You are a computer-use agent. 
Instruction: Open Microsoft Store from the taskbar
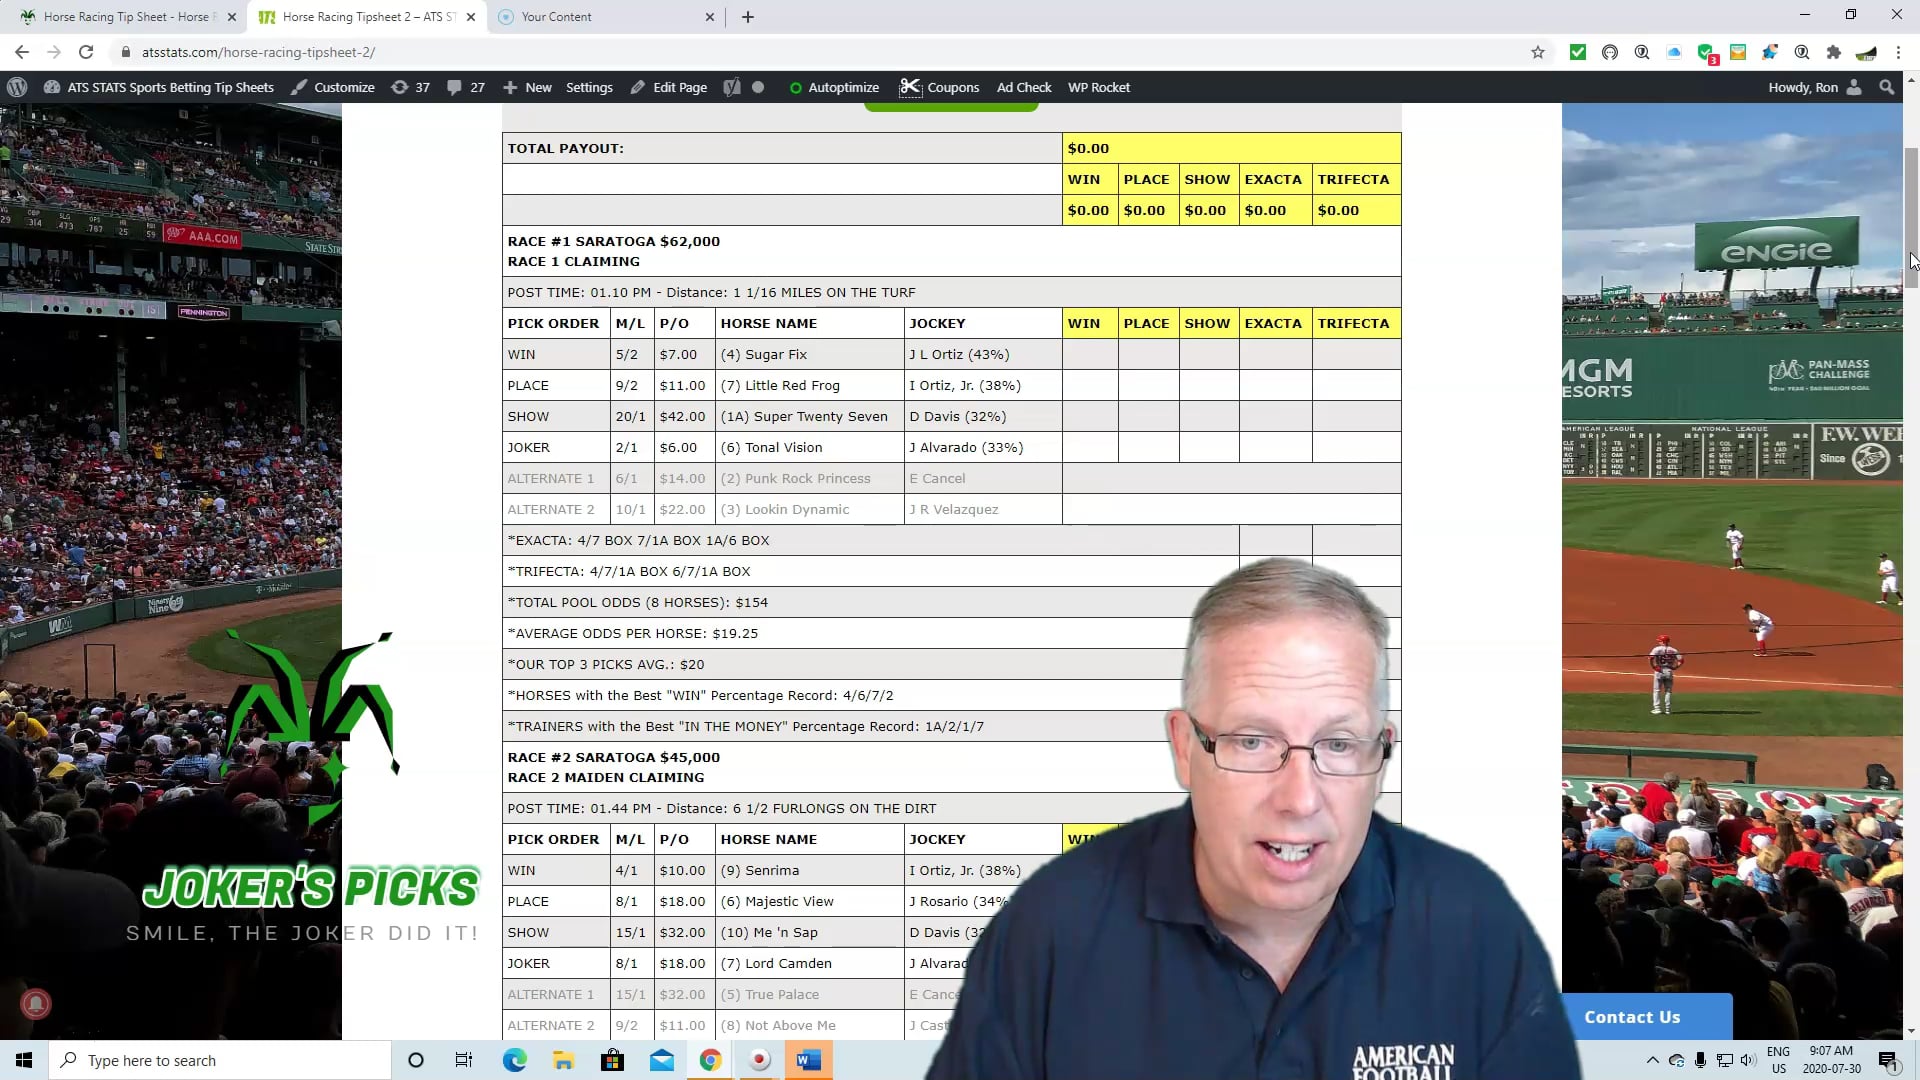[612, 1060]
